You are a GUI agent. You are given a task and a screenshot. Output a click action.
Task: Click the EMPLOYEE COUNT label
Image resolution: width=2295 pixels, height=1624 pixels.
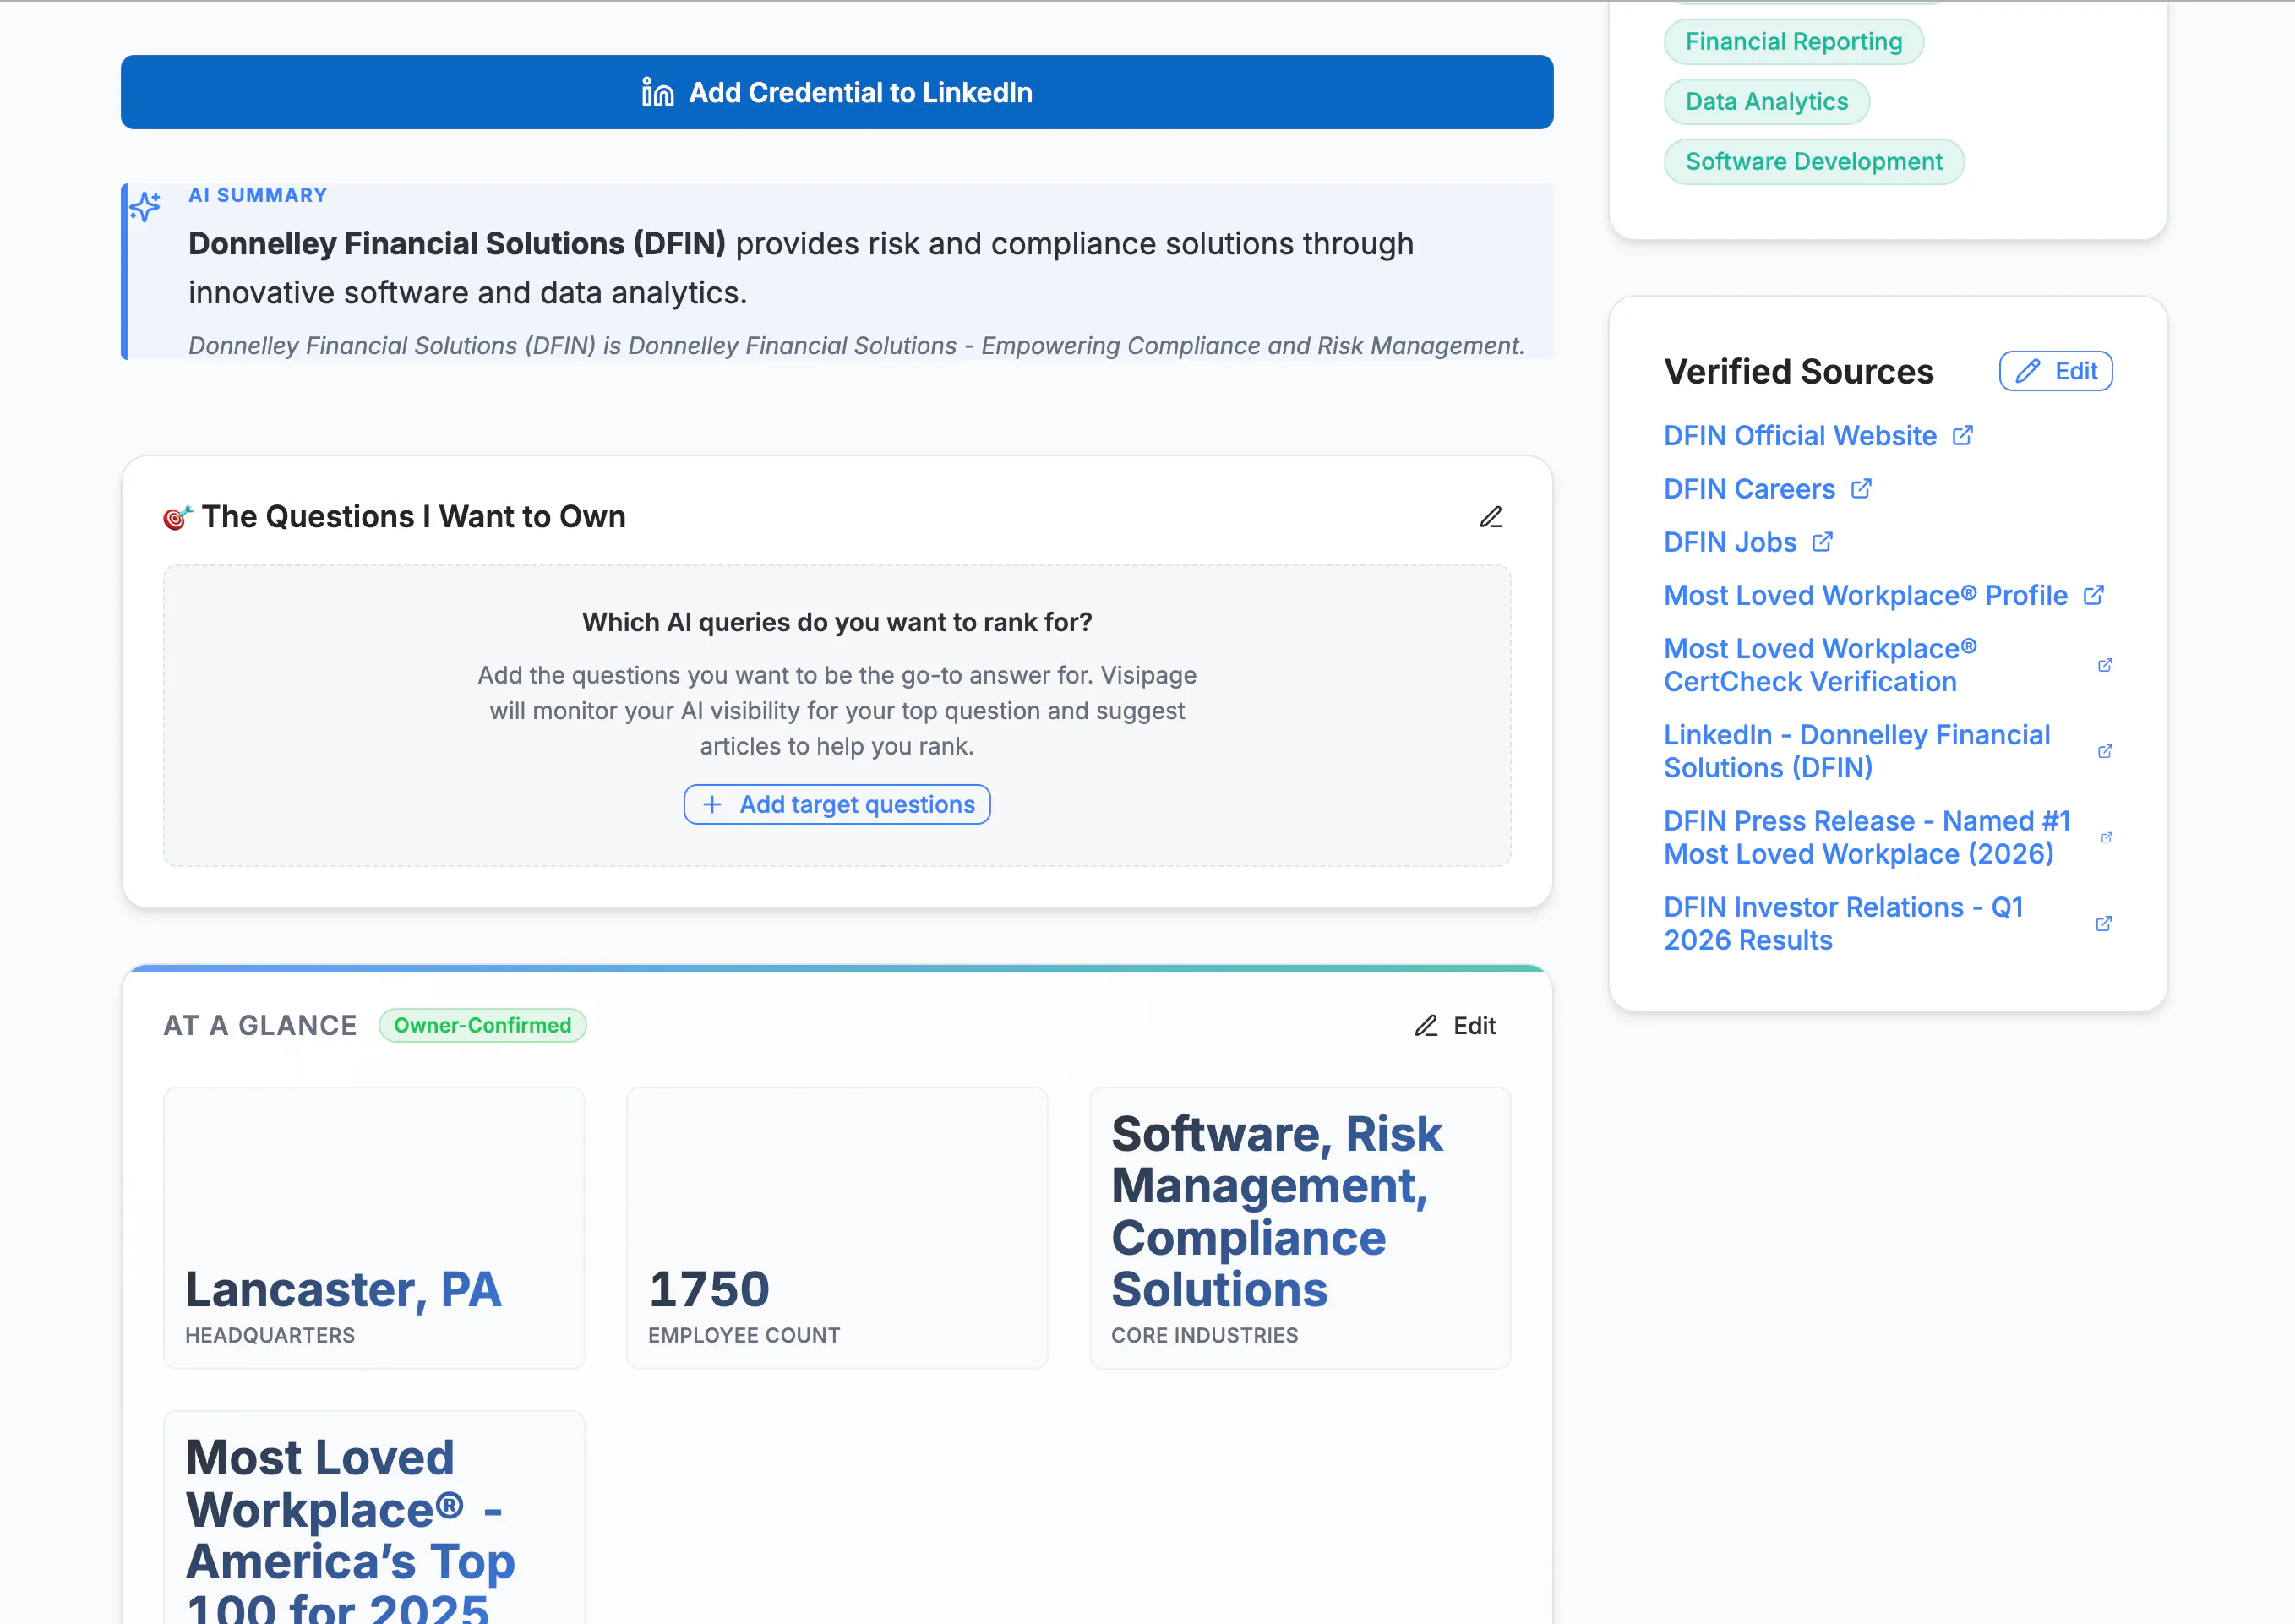point(744,1335)
